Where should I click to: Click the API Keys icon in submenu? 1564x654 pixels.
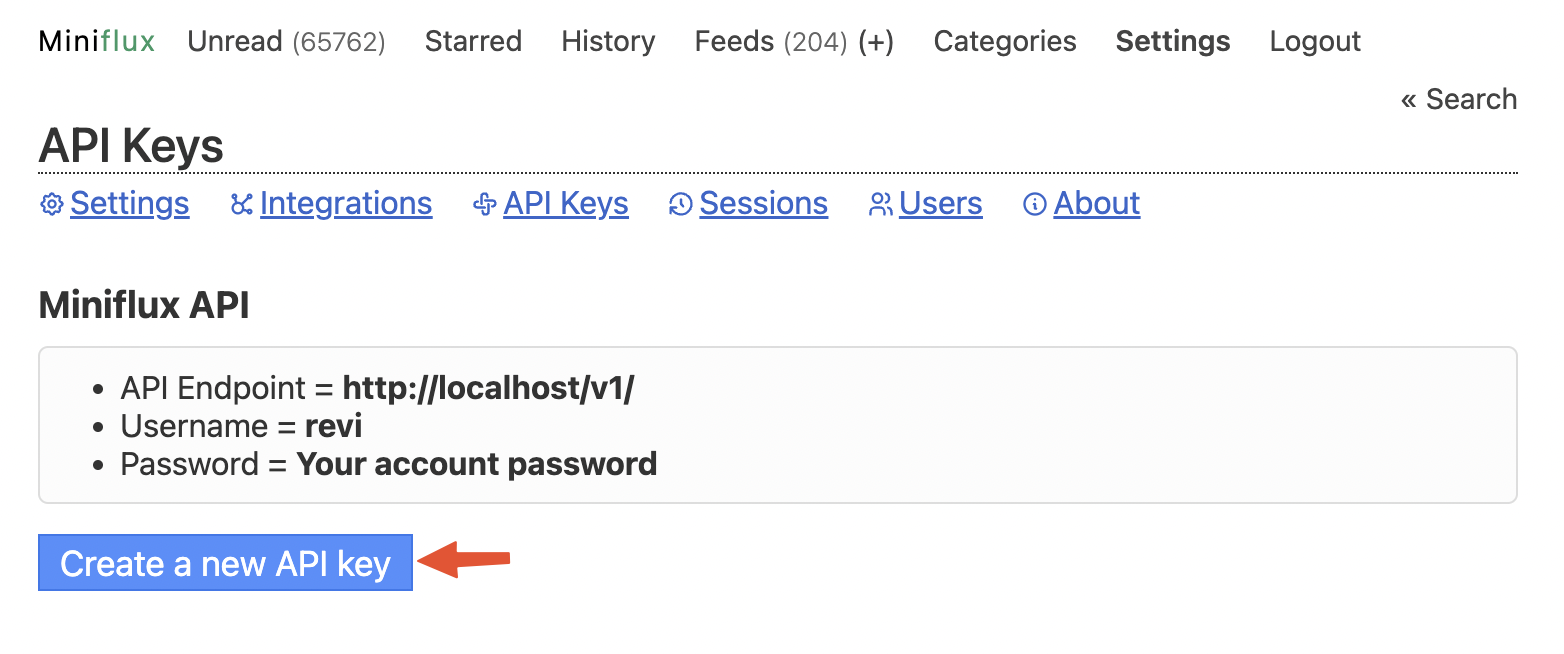tap(484, 204)
